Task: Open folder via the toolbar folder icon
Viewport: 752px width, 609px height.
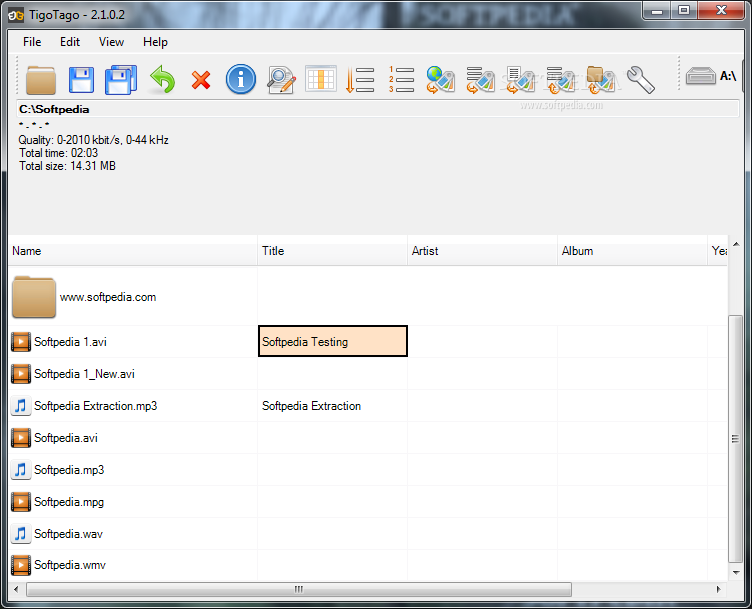Action: tap(41, 80)
